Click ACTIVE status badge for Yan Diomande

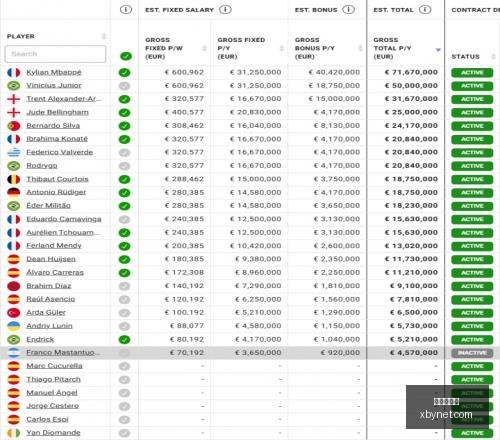pos(472,433)
